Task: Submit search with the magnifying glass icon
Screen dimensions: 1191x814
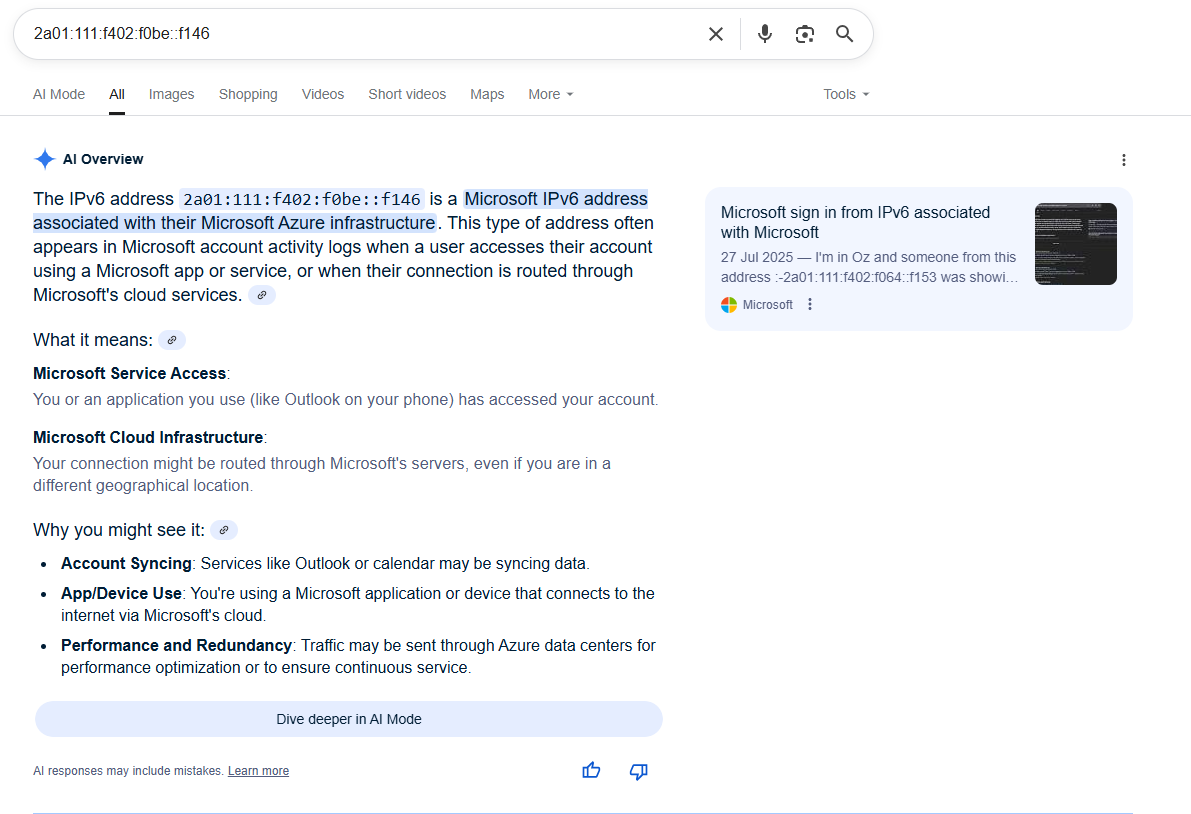Action: 845,34
